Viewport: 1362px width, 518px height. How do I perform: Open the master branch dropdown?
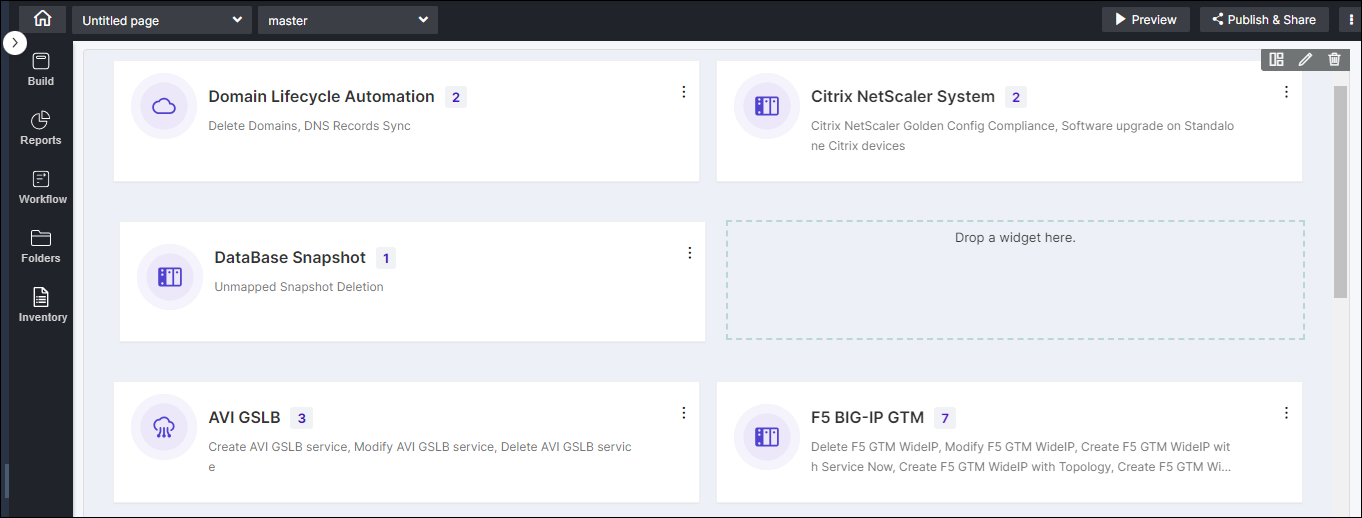pos(348,20)
